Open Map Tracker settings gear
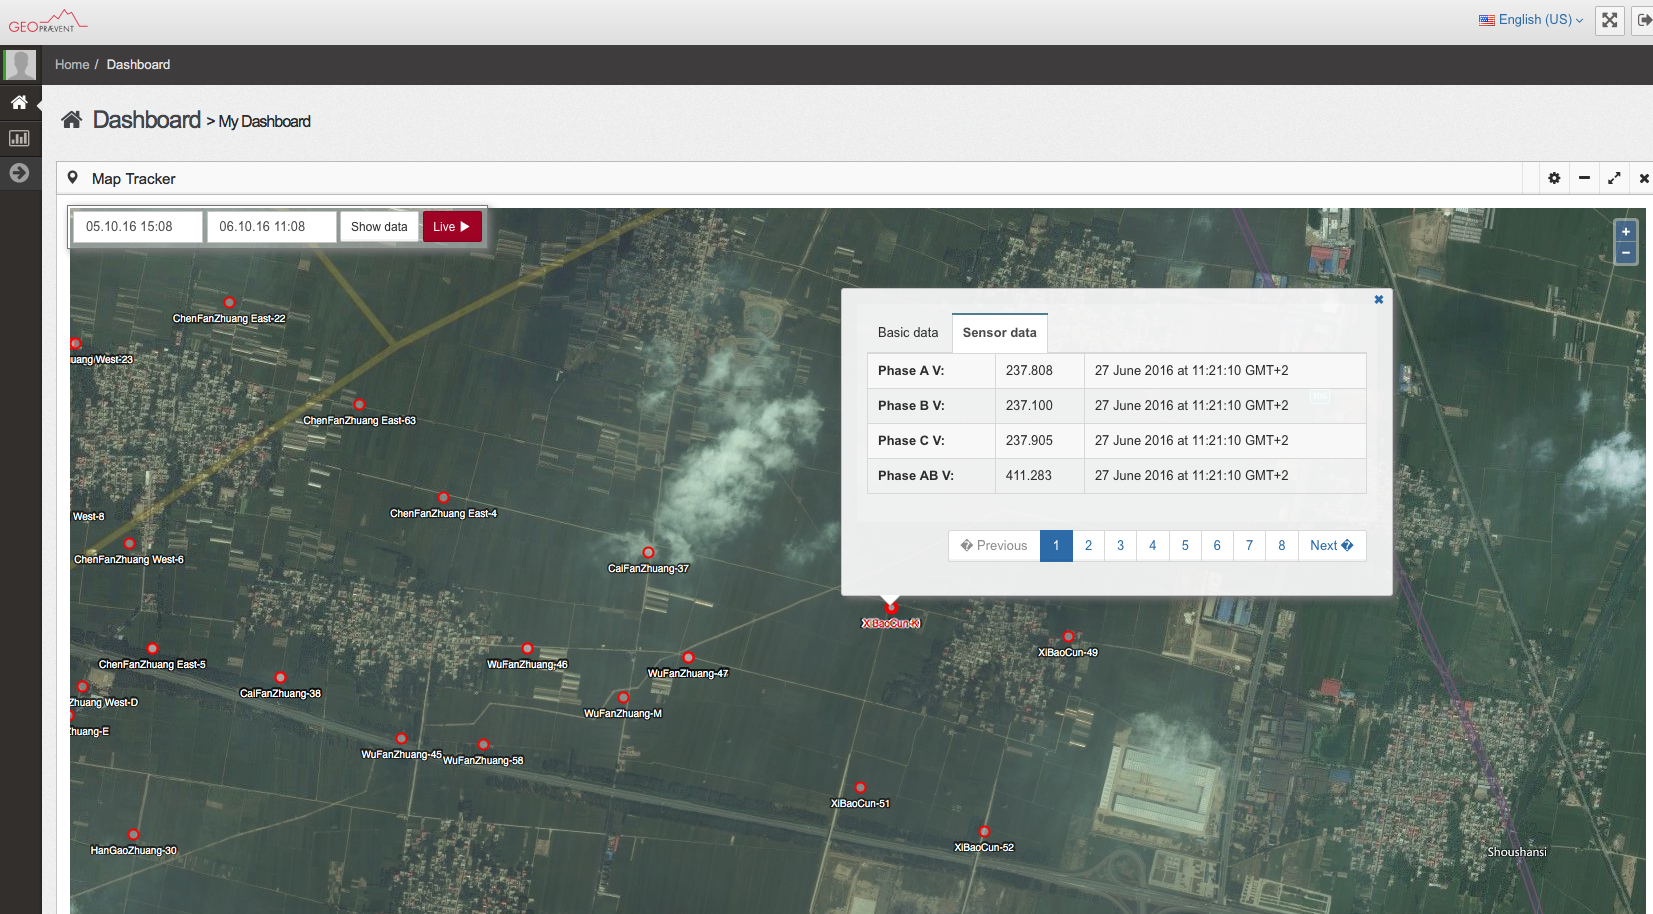The width and height of the screenshot is (1653, 914). point(1554,178)
